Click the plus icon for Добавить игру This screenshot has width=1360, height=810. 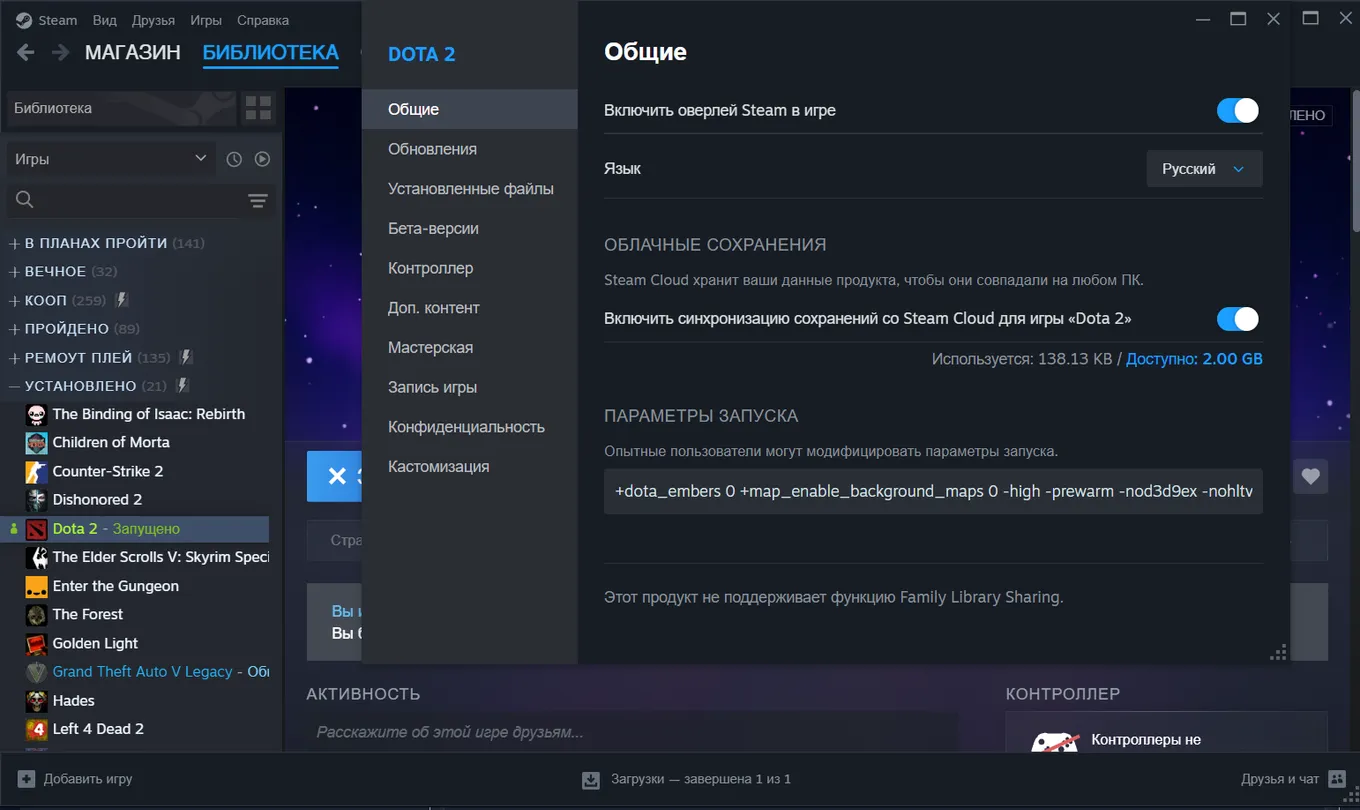point(26,779)
